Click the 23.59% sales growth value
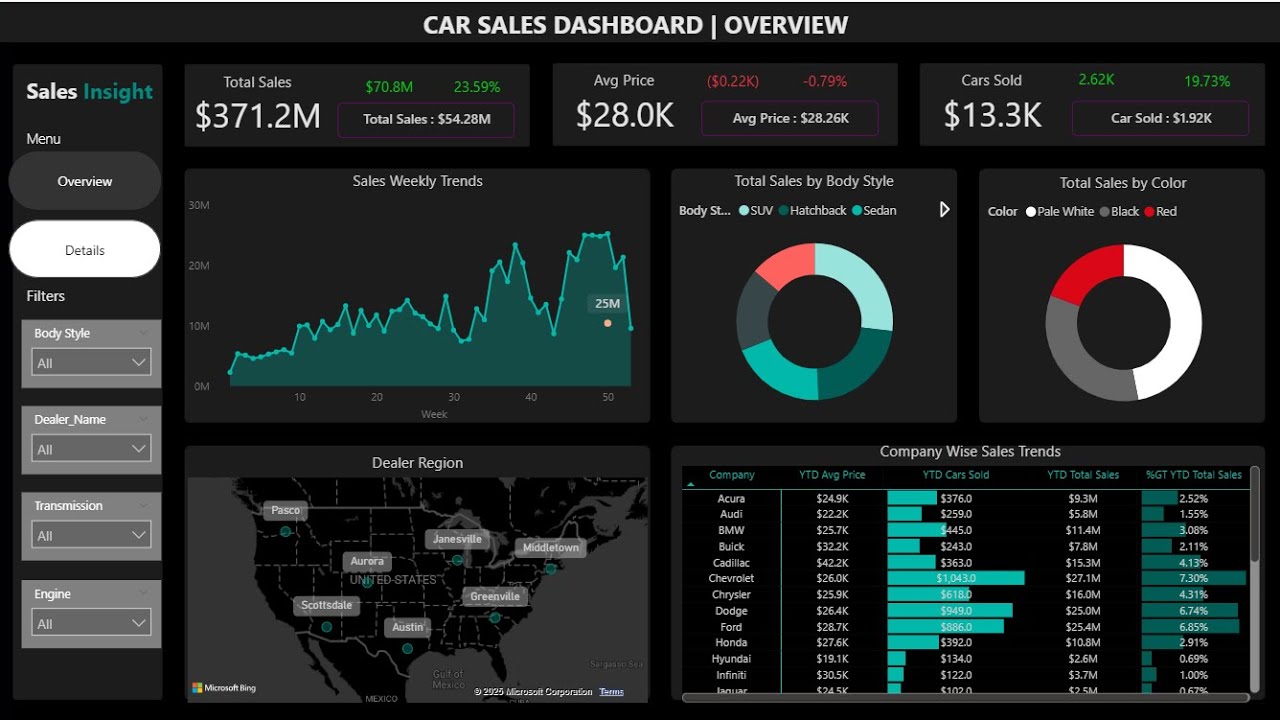 pos(477,87)
